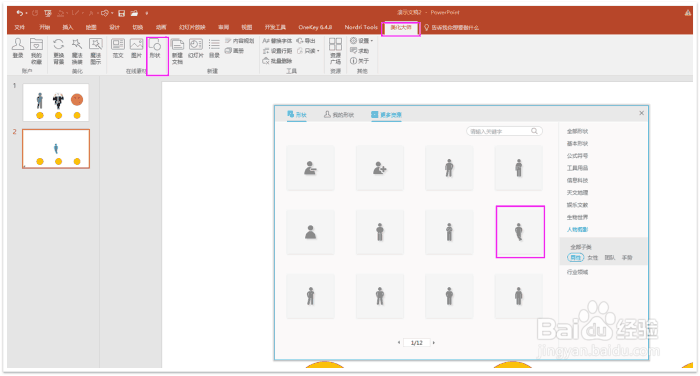Select slide 1 thumbnail

pyautogui.click(x=56, y=102)
